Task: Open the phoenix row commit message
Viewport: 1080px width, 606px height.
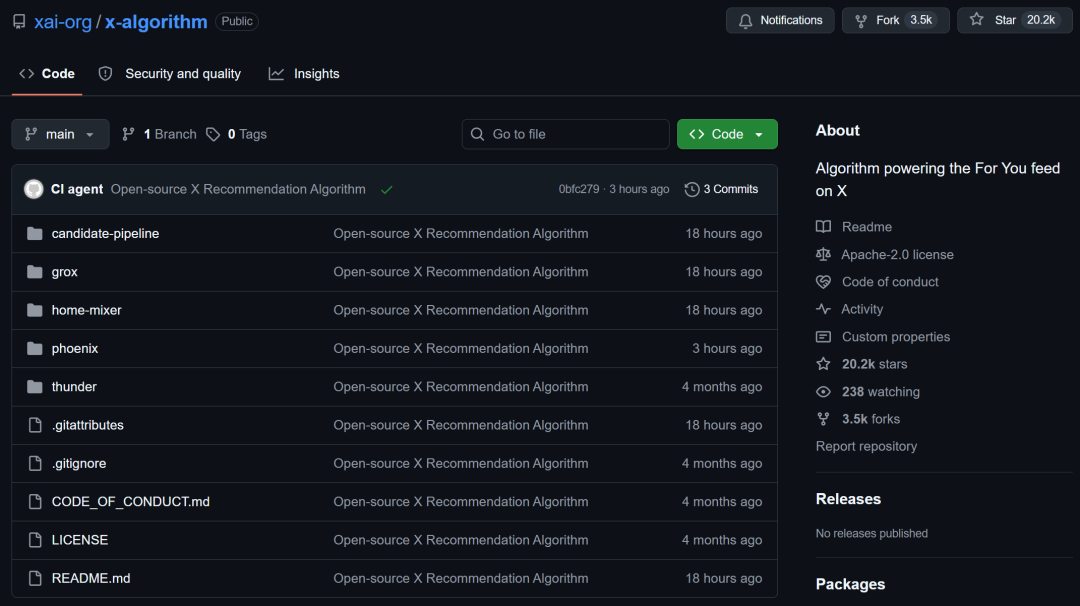Action: click(461, 348)
